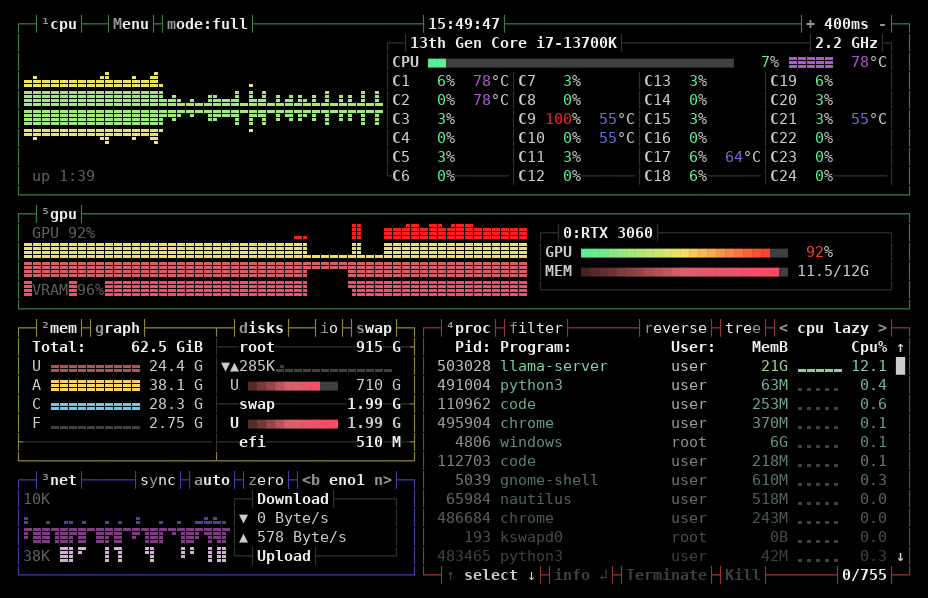
Task: Select next process with select down arrow
Action: 531,576
